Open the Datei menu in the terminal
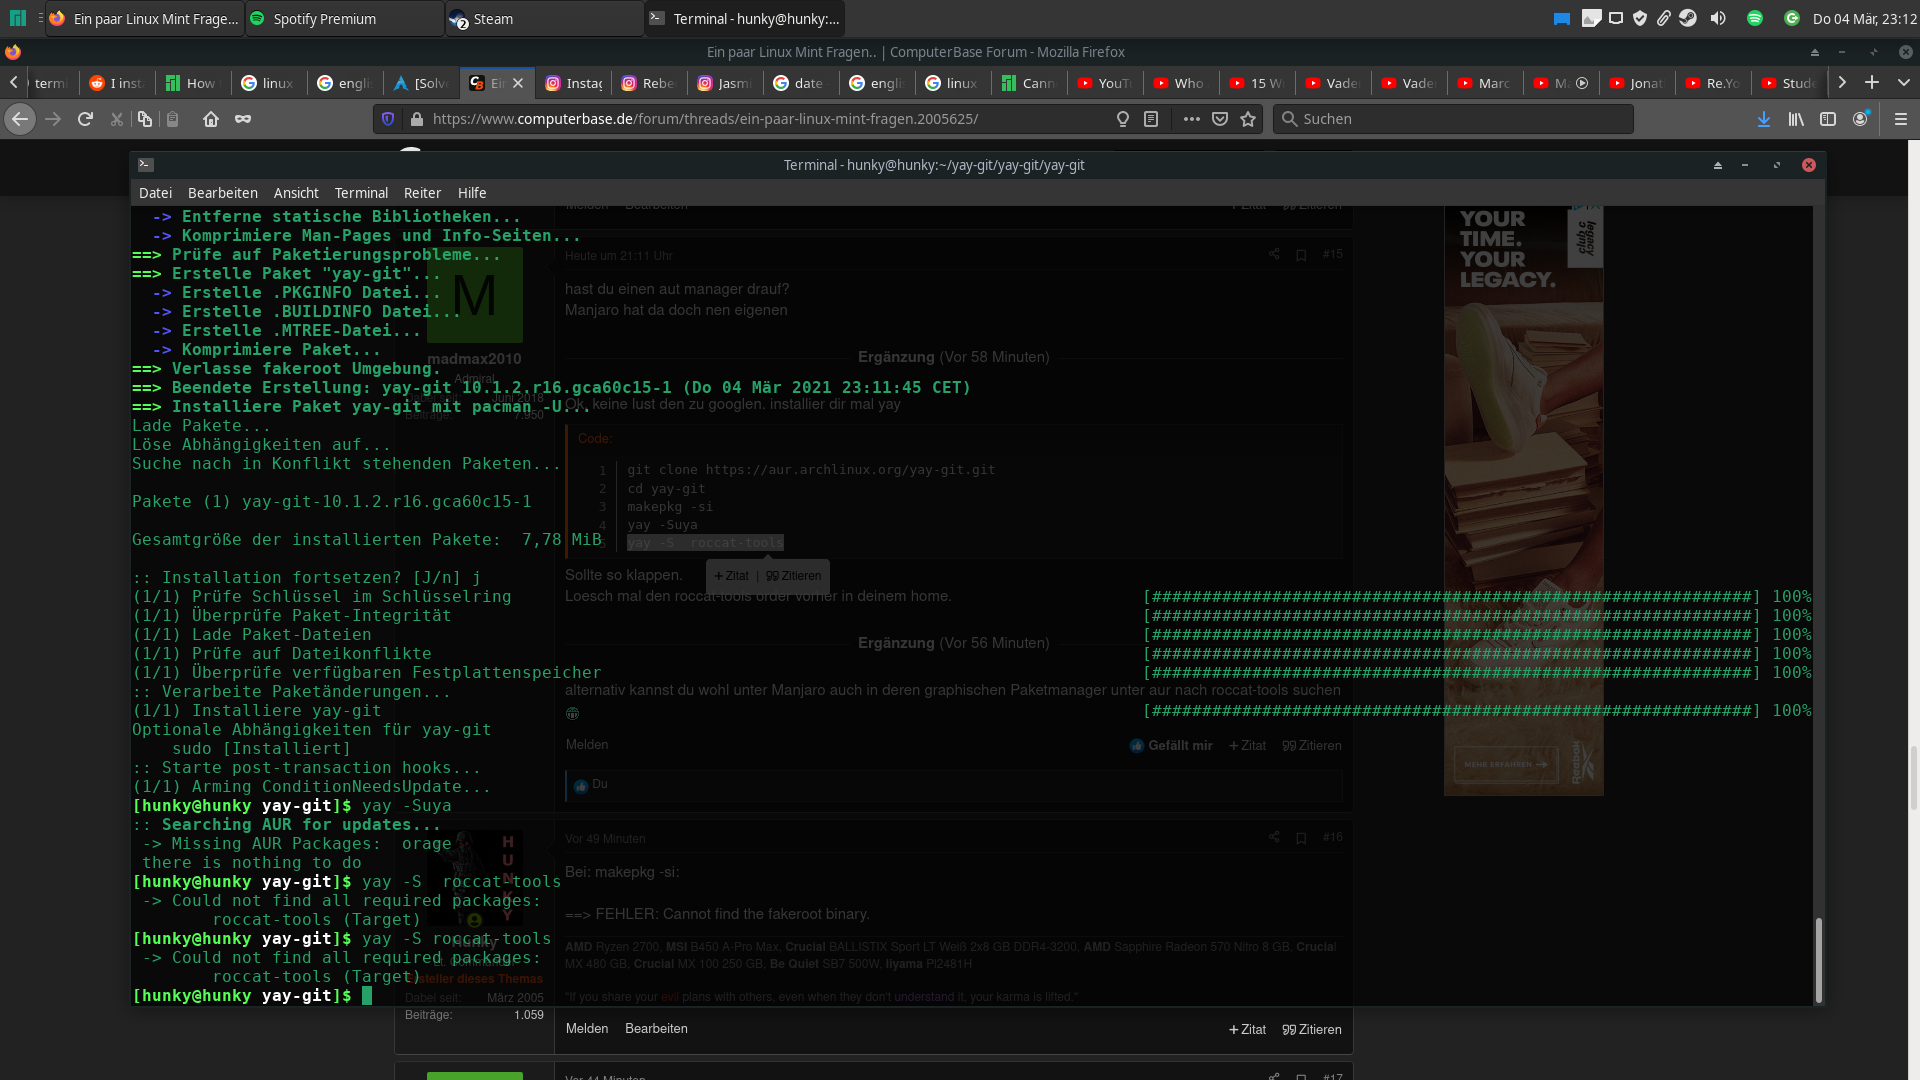This screenshot has width=1920, height=1080. coord(155,193)
